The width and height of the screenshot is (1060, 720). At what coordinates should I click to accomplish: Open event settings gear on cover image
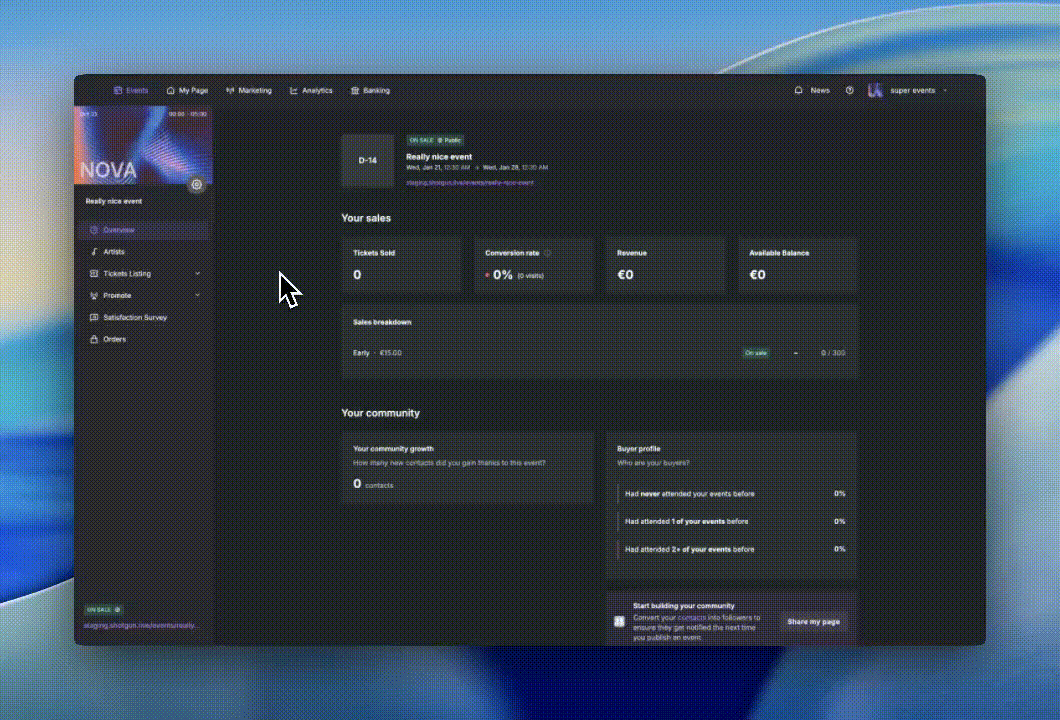tap(197, 184)
